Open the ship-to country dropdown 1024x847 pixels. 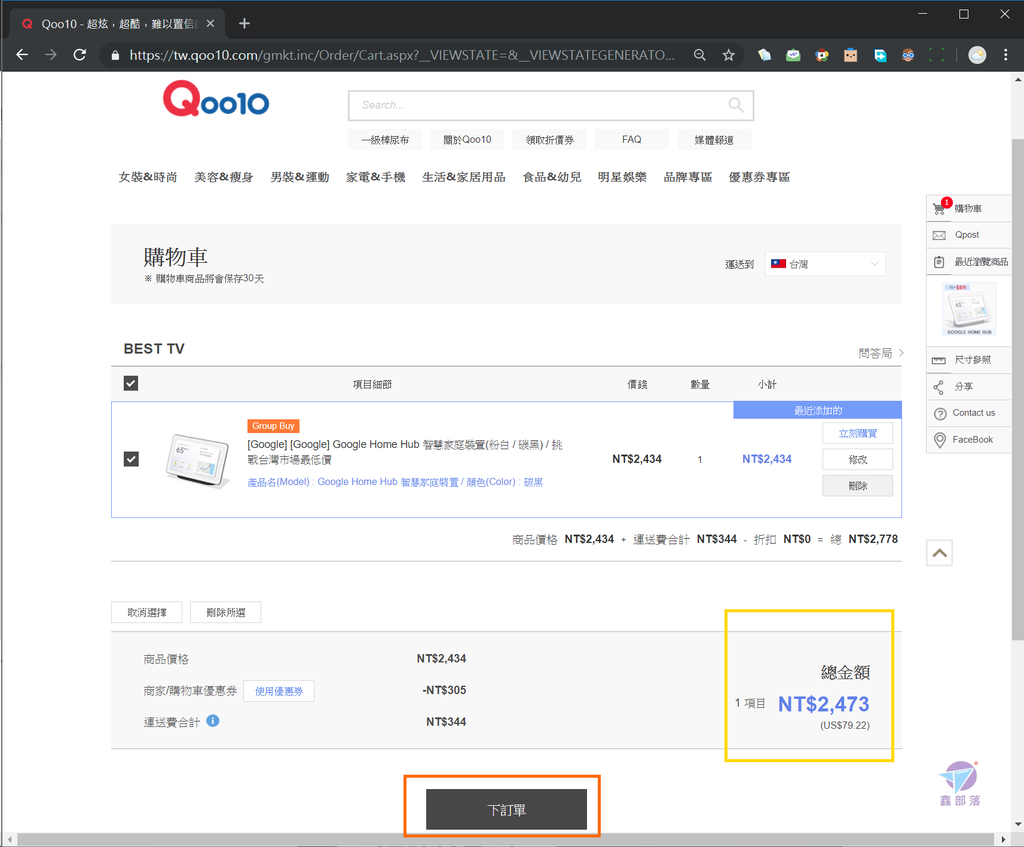(825, 264)
